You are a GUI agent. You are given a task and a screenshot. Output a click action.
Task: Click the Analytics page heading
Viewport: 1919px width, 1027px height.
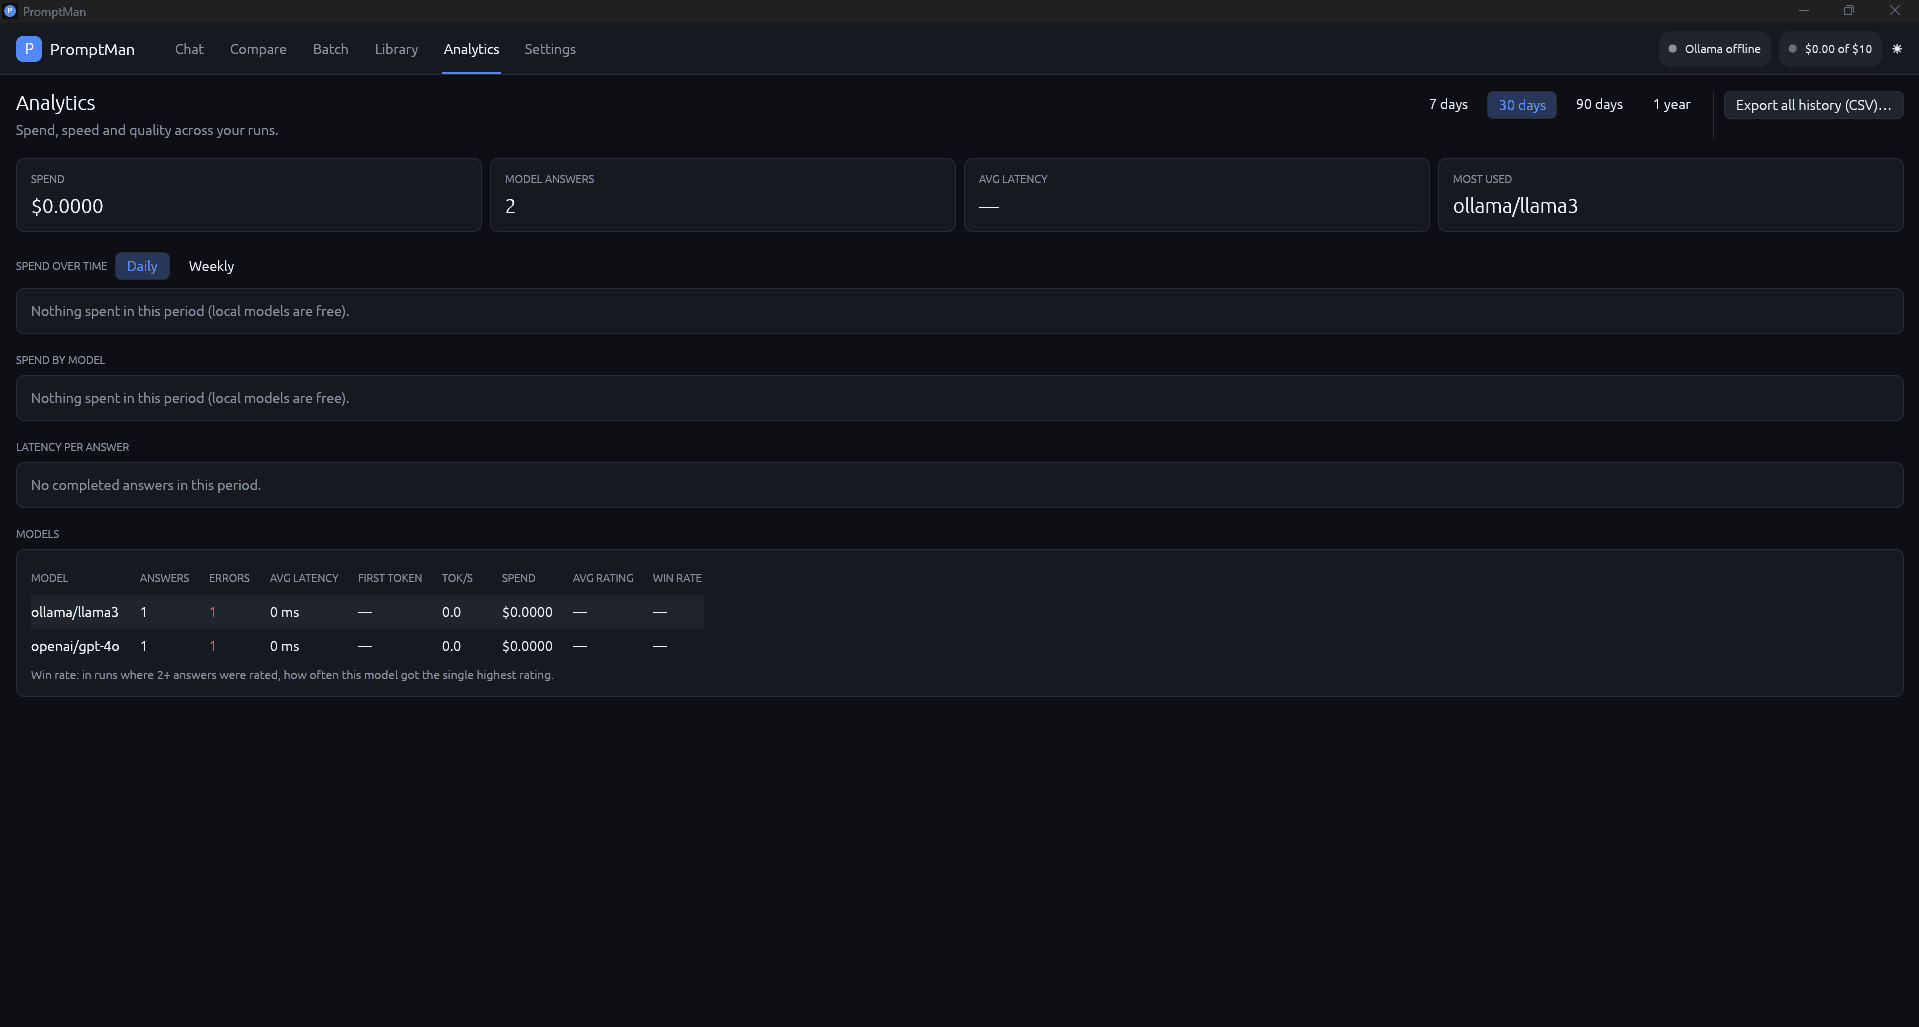tap(56, 103)
